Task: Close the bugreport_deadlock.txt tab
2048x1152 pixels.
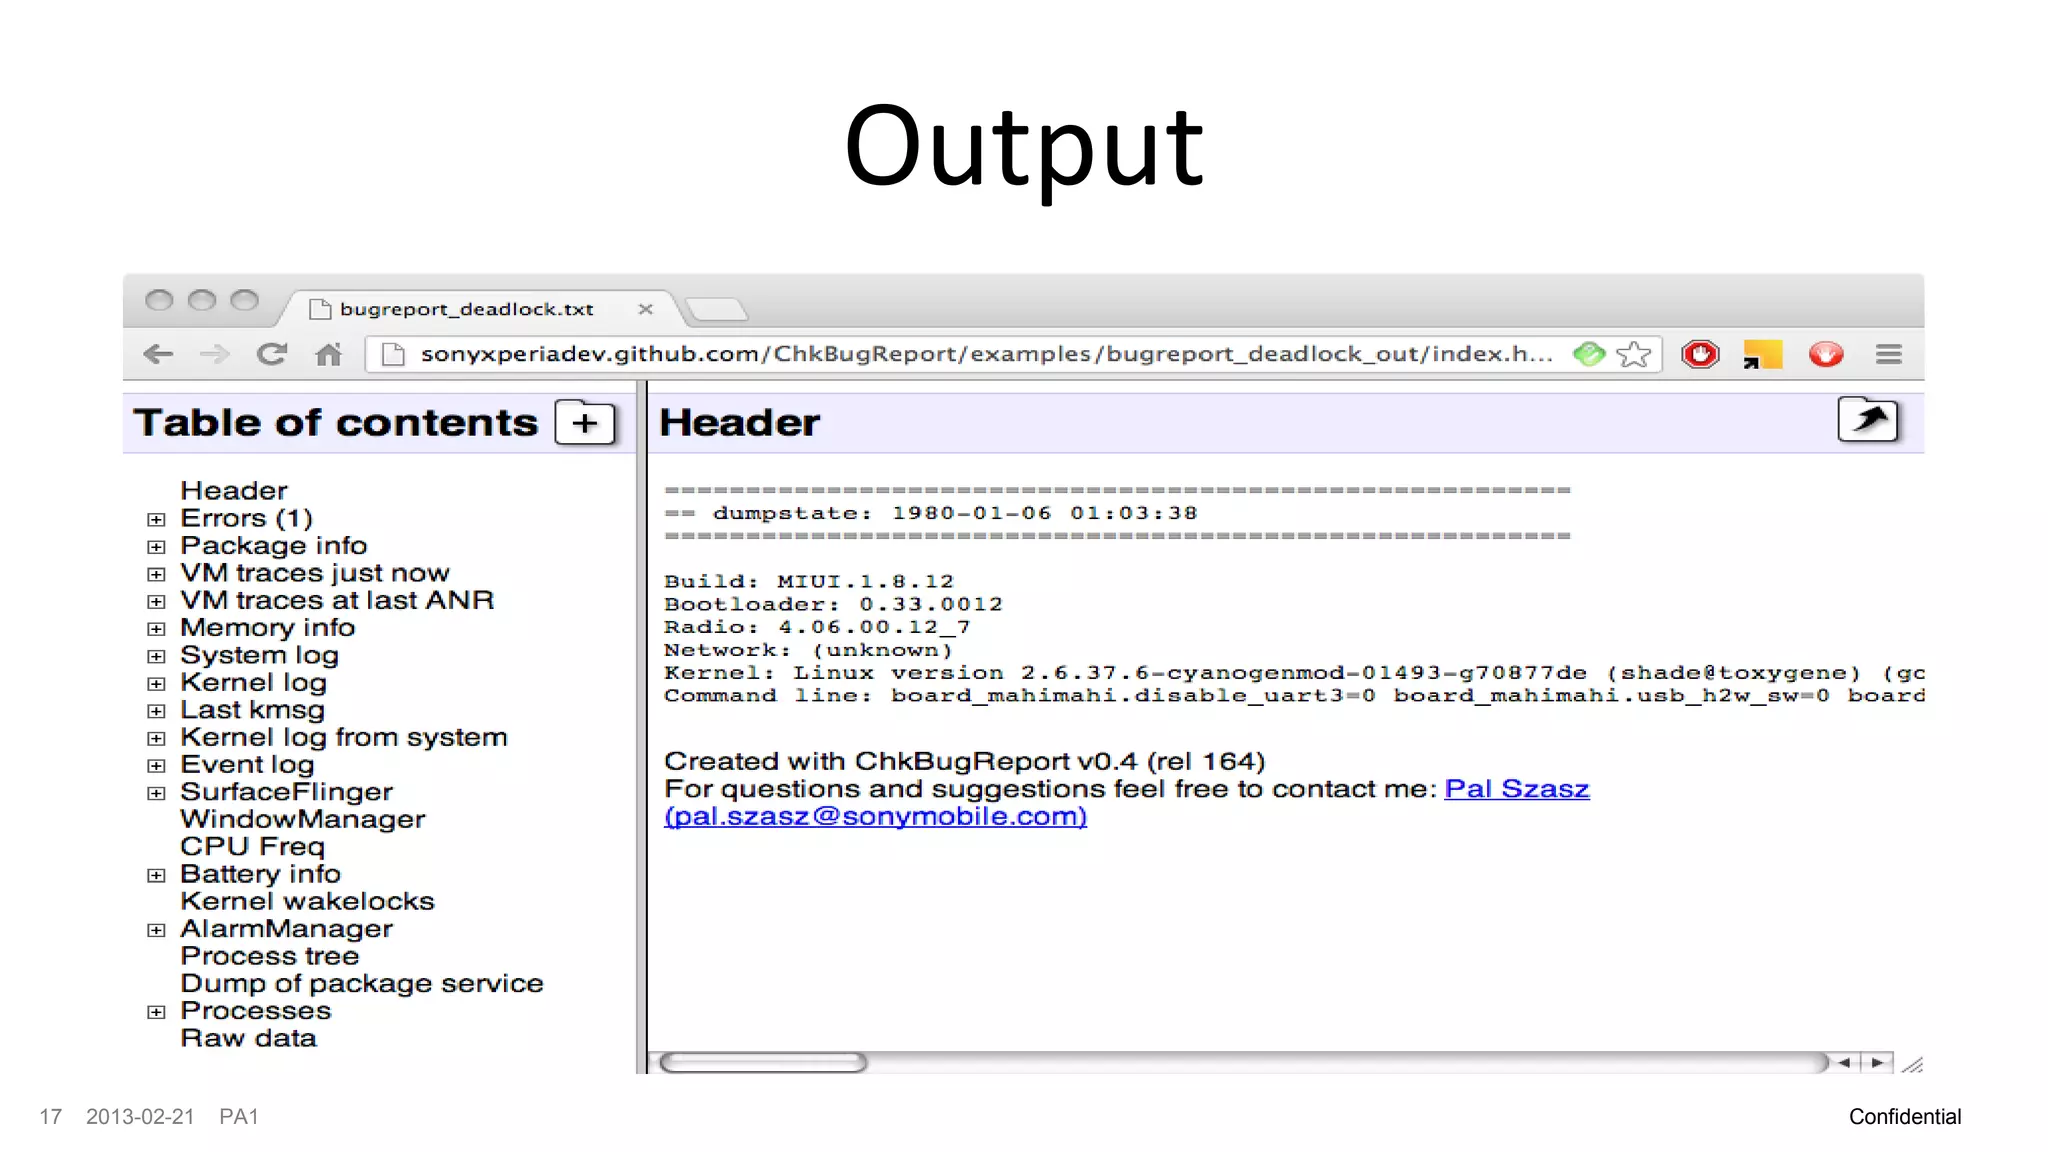Action: (645, 309)
